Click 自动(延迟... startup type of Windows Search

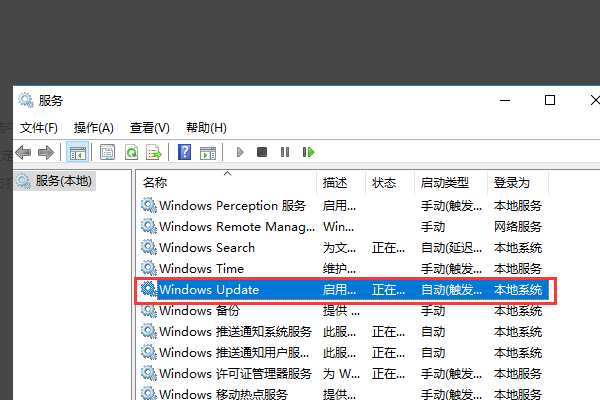pyautogui.click(x=452, y=248)
